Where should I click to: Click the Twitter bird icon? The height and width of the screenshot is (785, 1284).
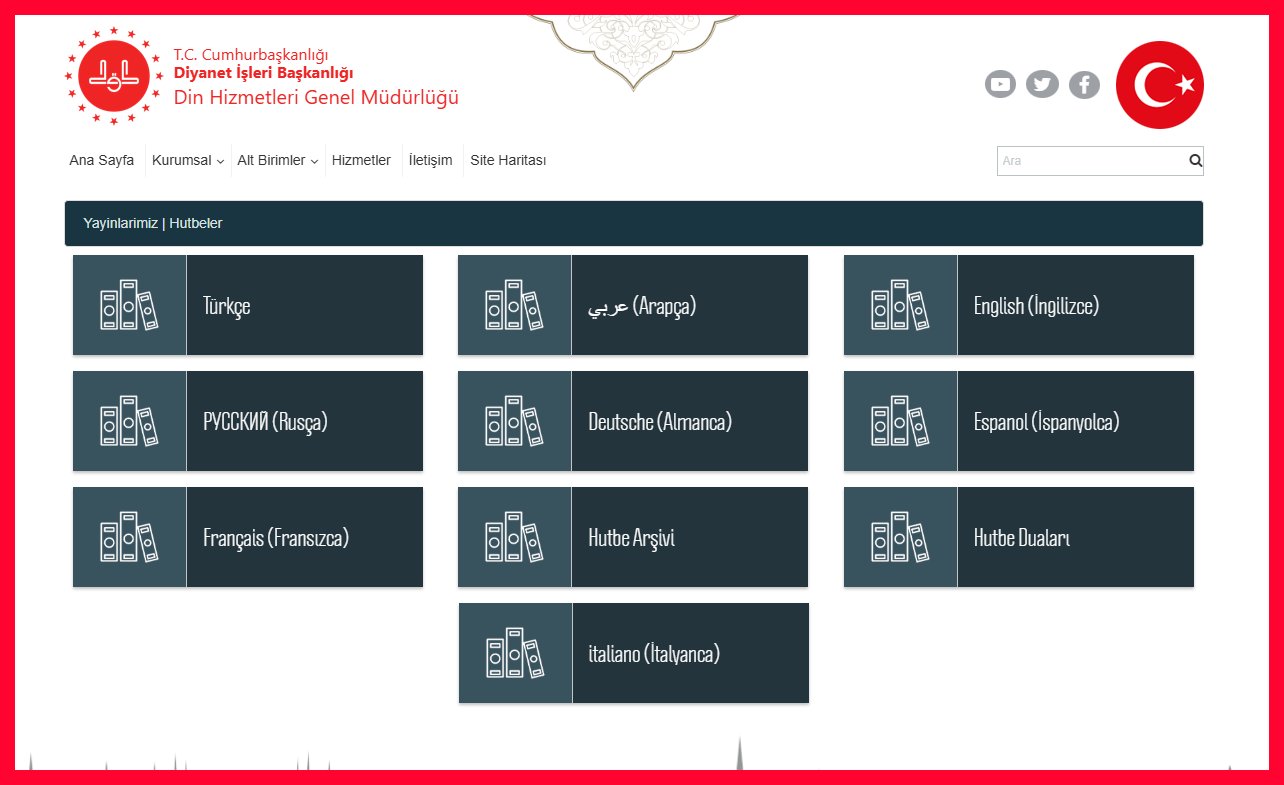pyautogui.click(x=1042, y=85)
